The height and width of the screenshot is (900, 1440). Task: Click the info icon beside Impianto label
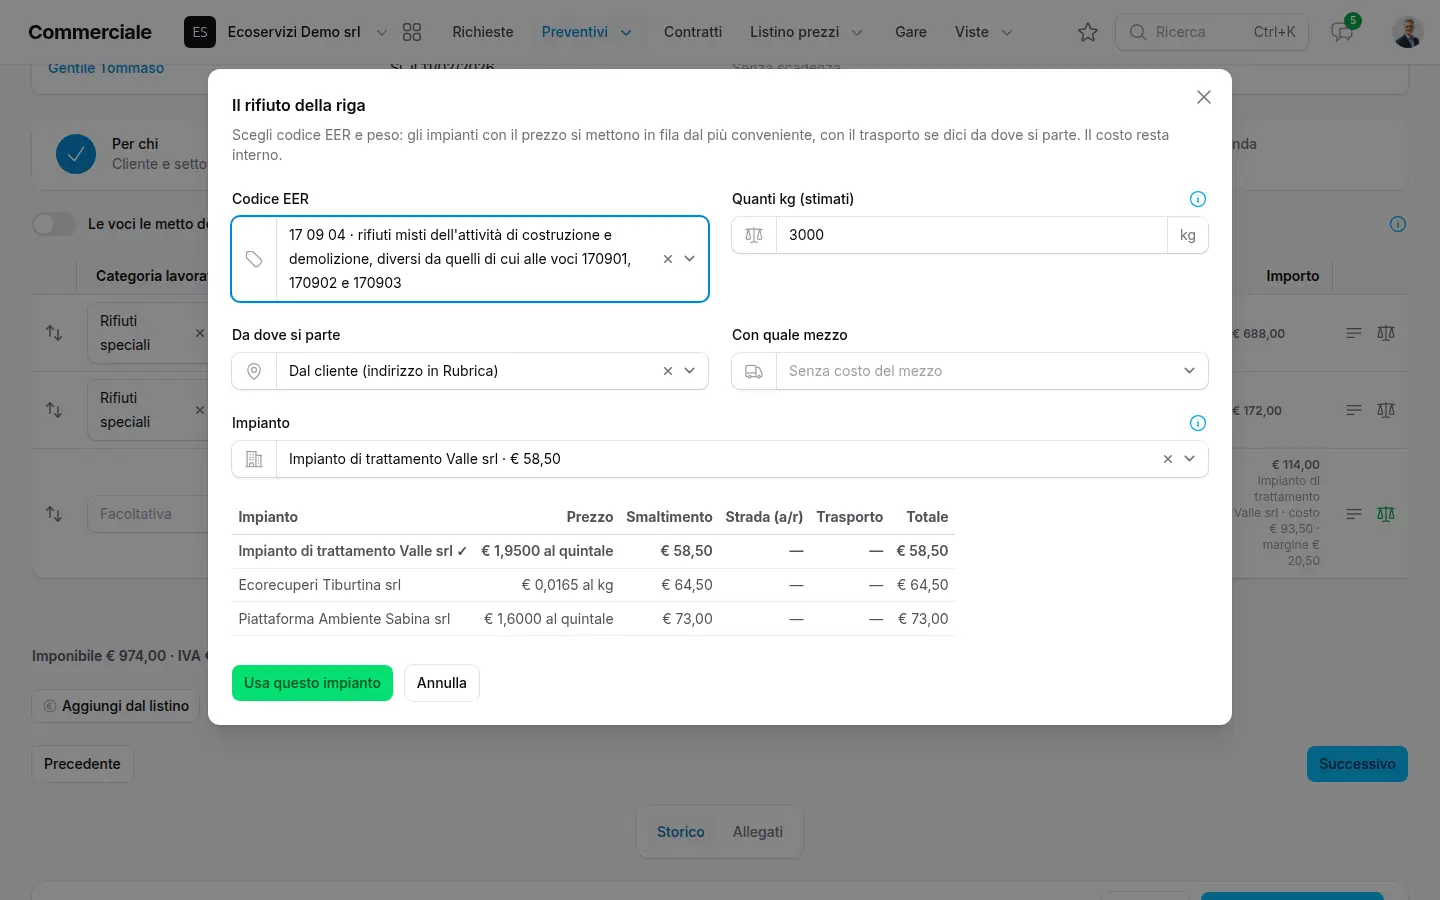1198,423
